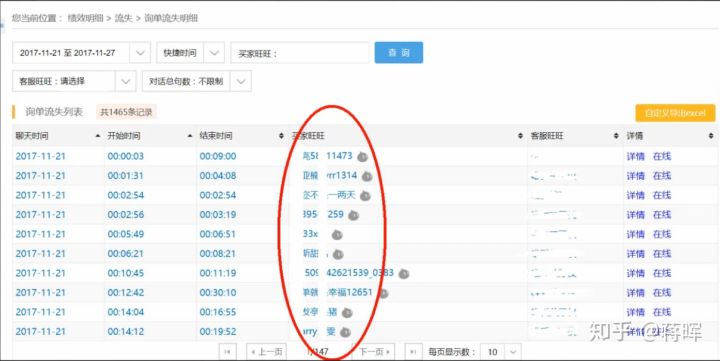Click 询单流失列表 section title
Screen dimensions: 720x361
54,112
